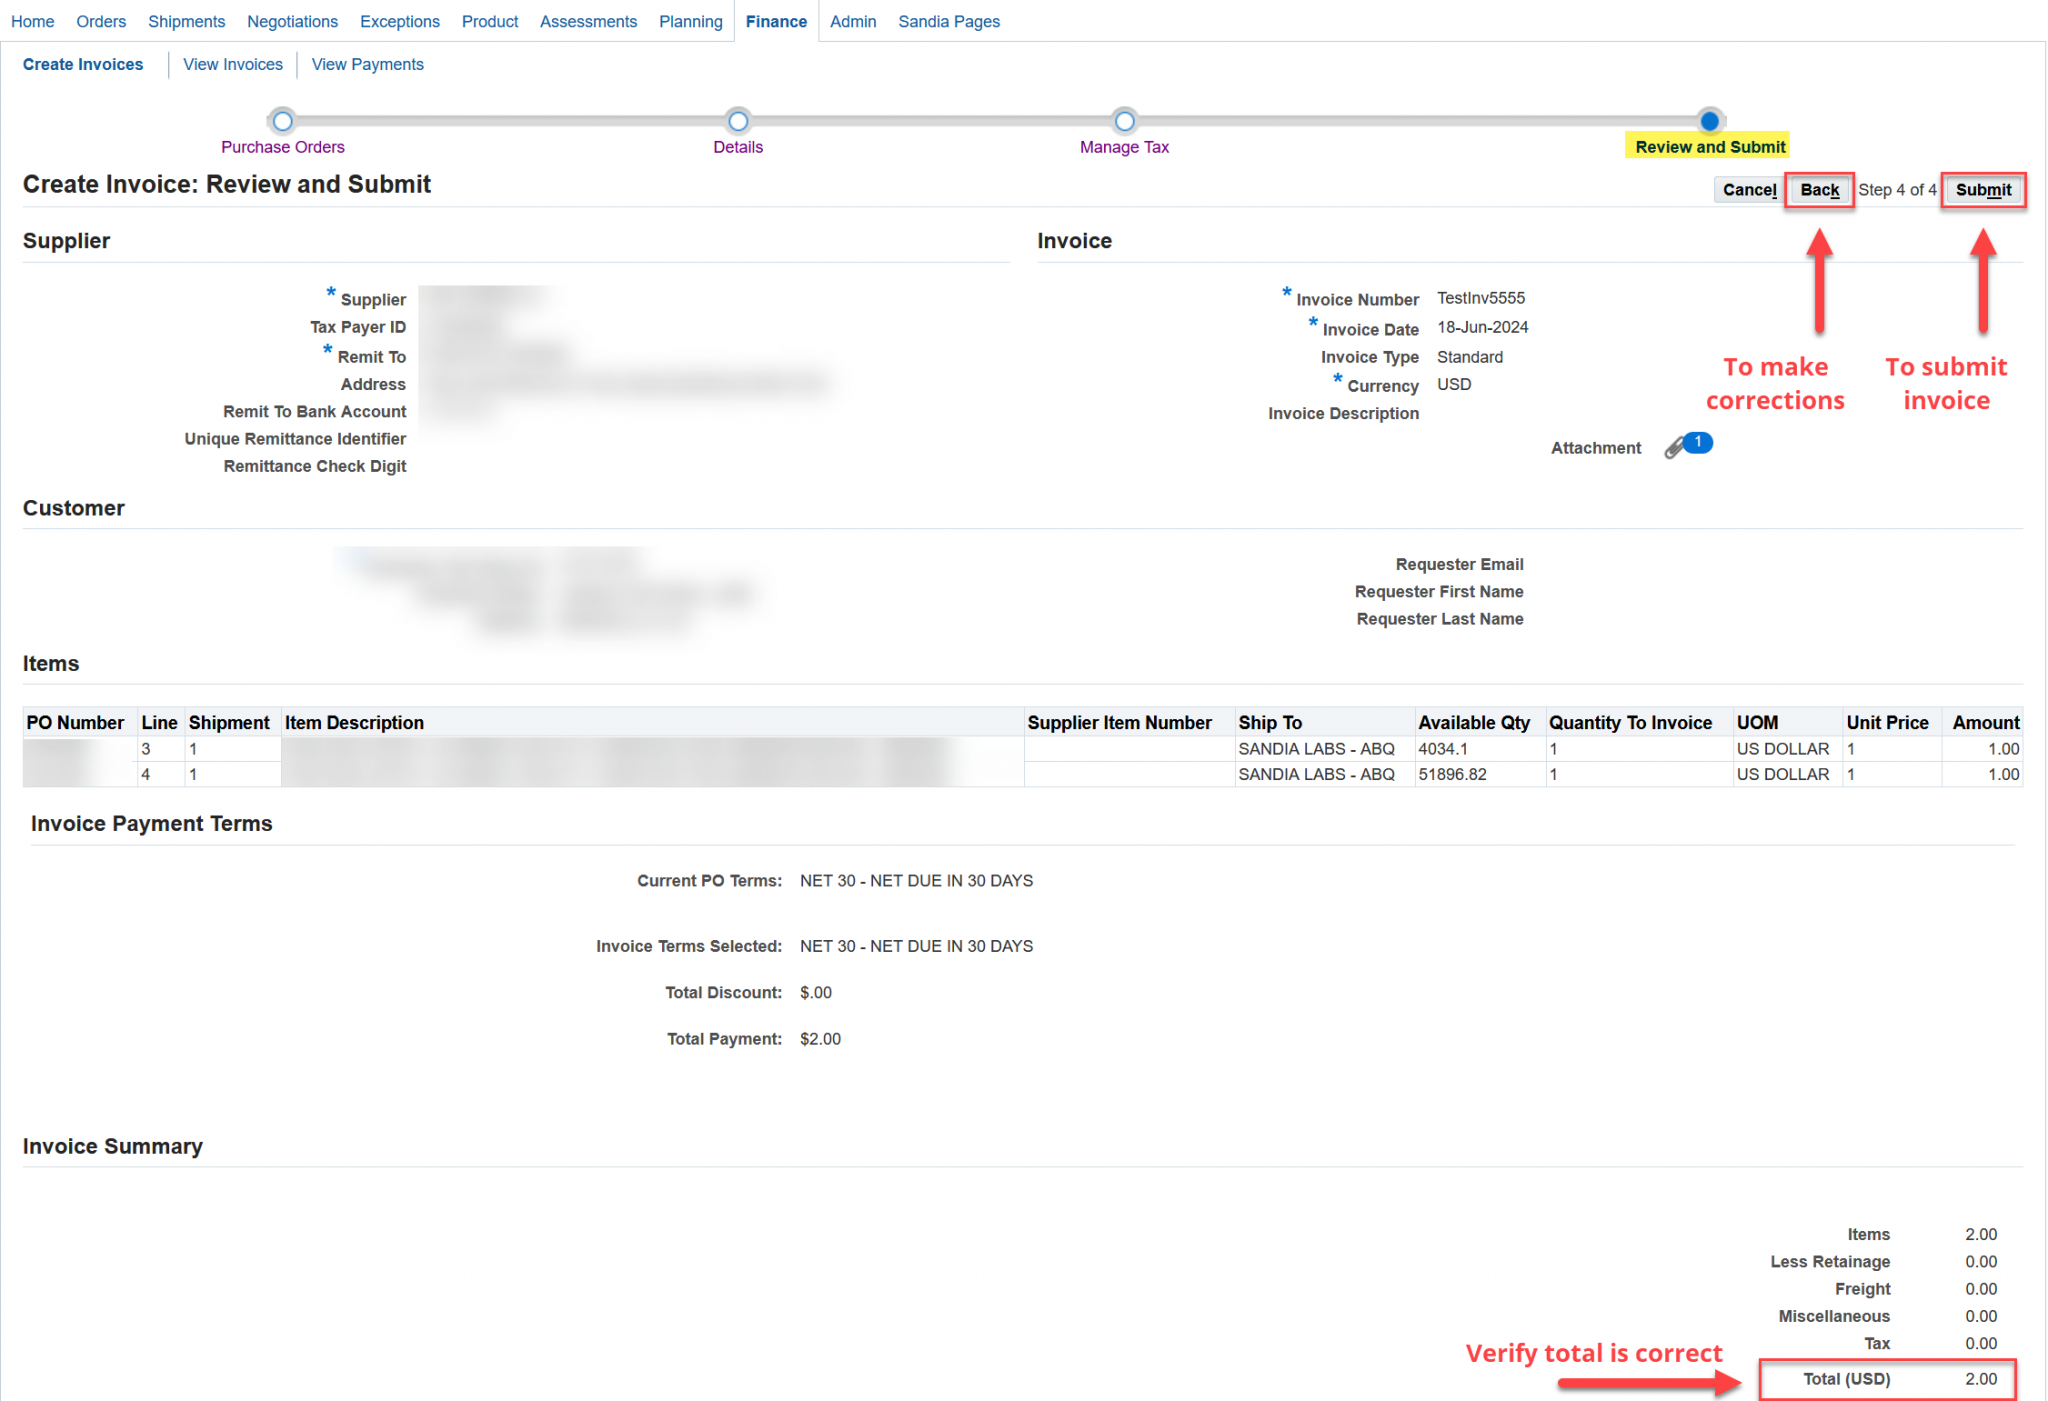Click the Review and Submit step circle
The width and height of the screenshot is (2048, 1401).
tap(1709, 120)
